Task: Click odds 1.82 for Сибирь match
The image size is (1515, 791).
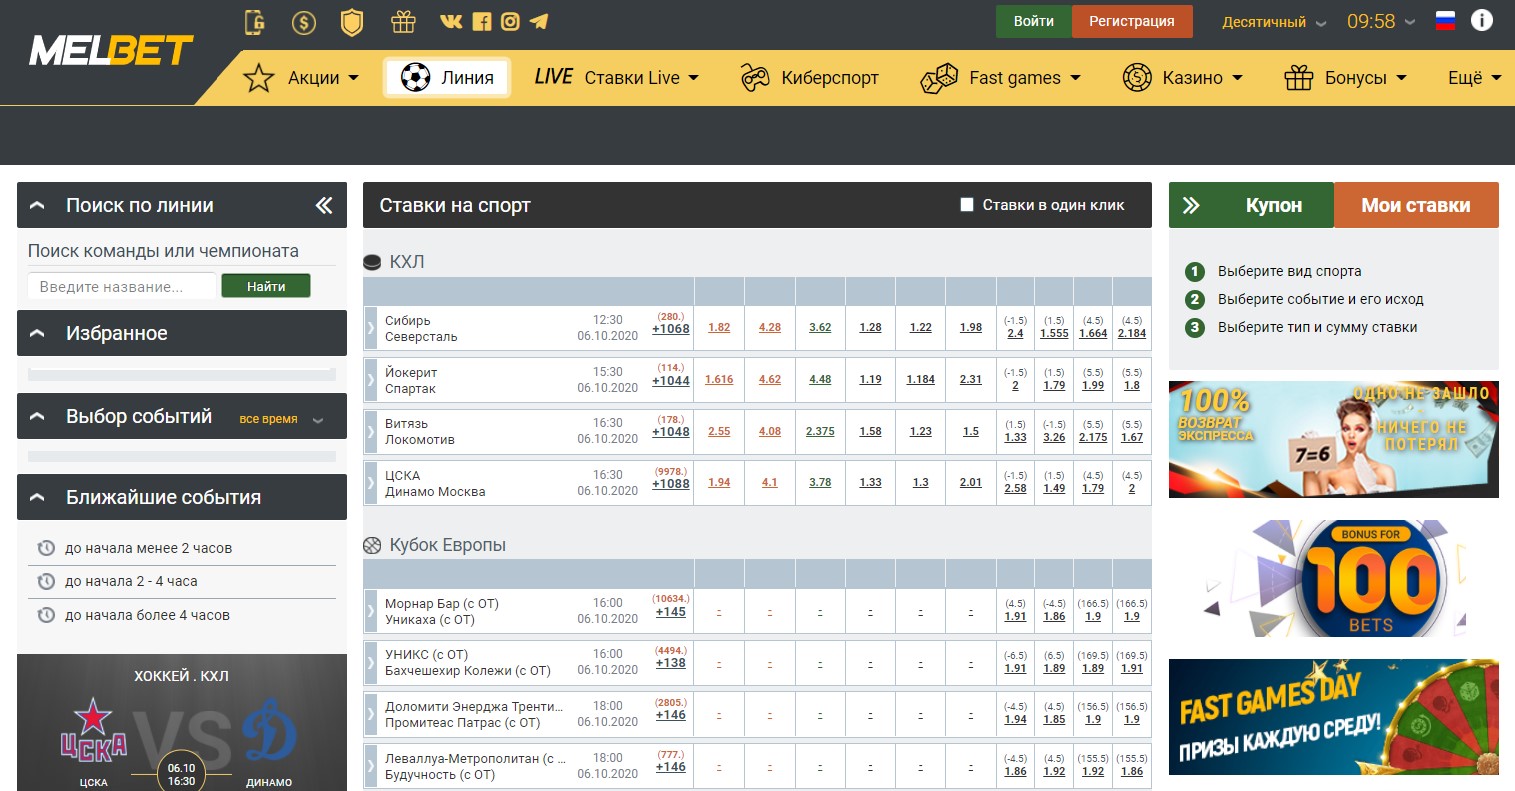Action: point(719,328)
